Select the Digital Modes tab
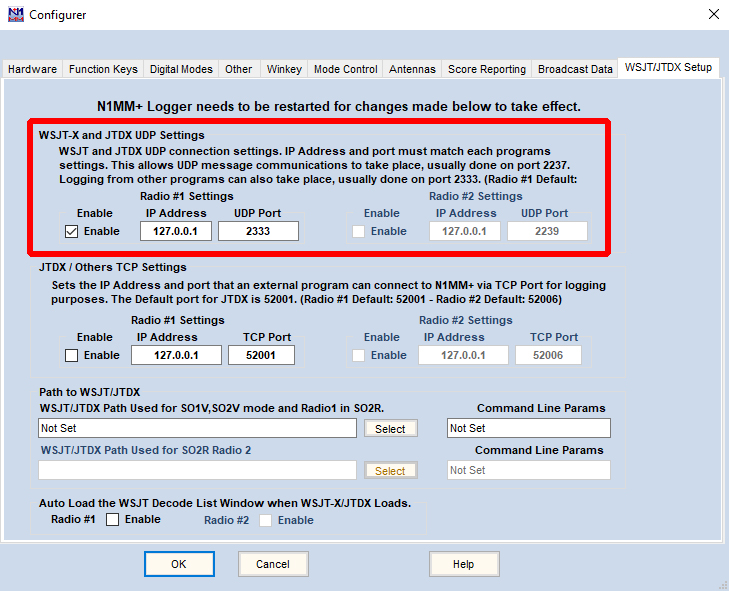 point(181,69)
